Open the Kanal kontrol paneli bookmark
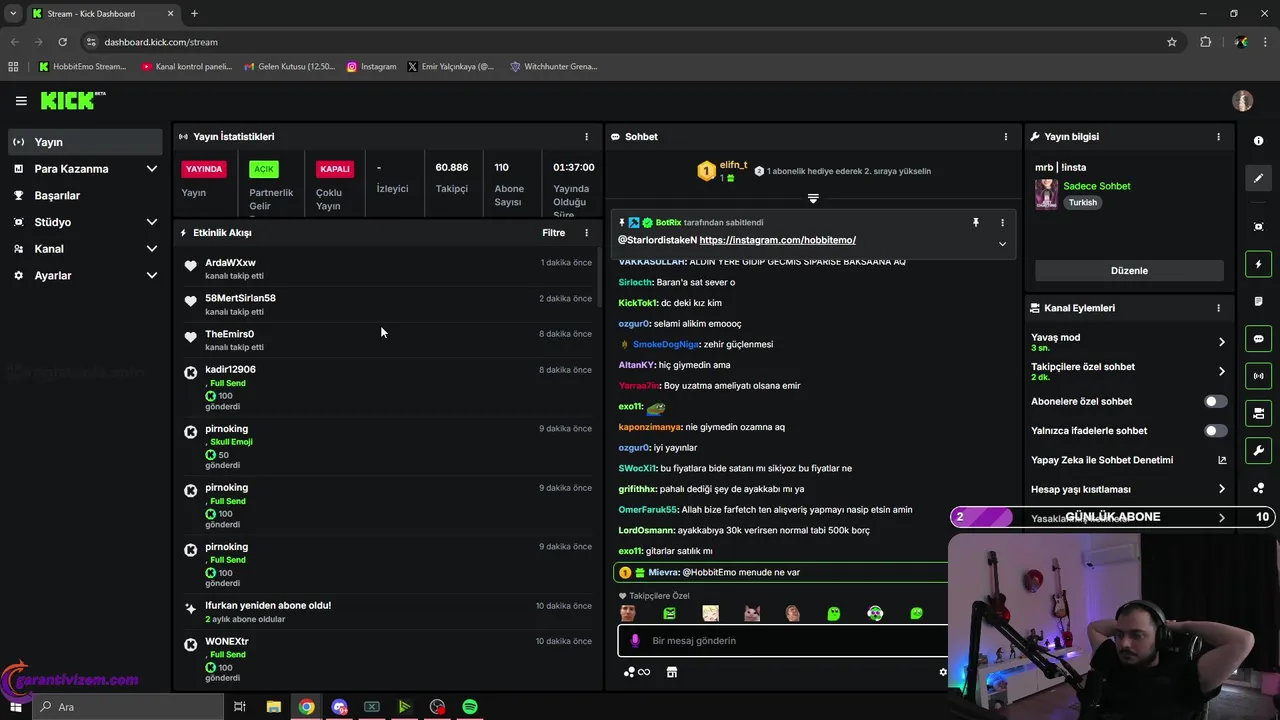The width and height of the screenshot is (1280, 720). pyautogui.click(x=187, y=67)
